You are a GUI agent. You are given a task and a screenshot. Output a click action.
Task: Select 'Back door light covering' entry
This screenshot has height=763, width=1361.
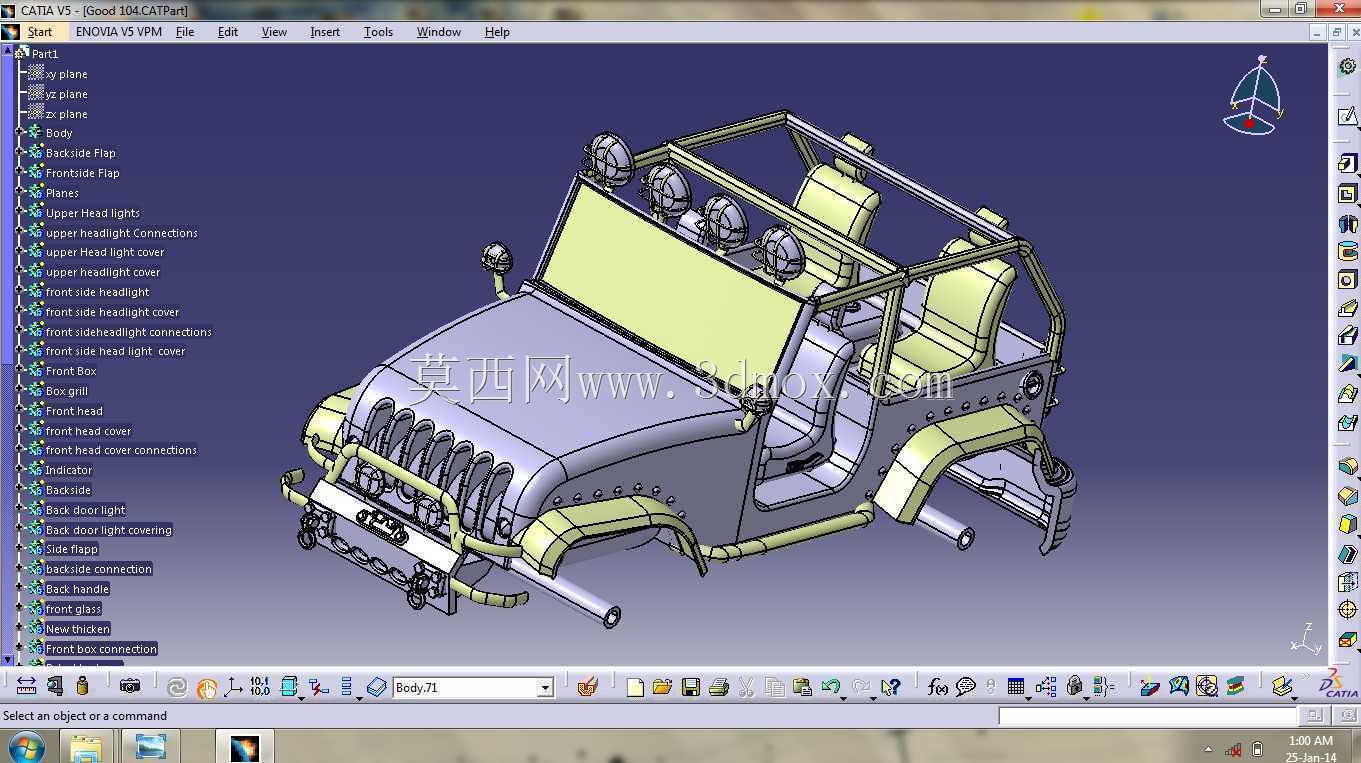[x=109, y=530]
